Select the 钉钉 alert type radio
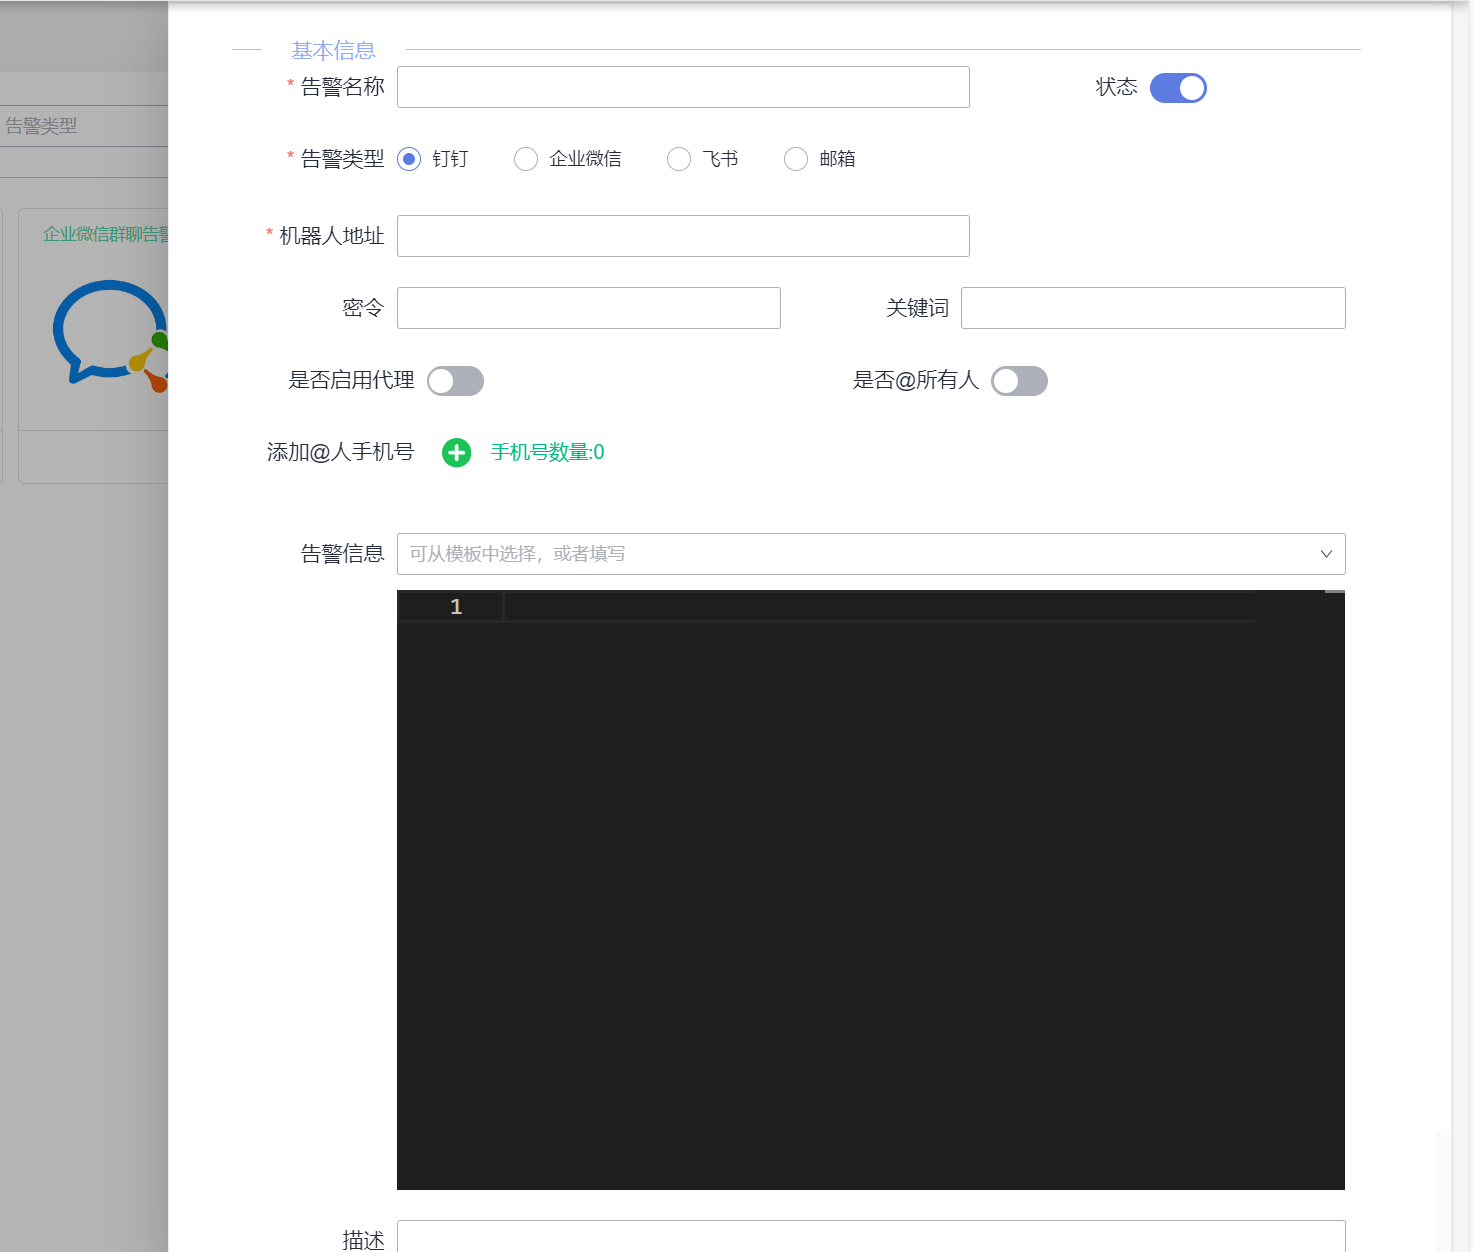The image size is (1473, 1252). tap(409, 159)
